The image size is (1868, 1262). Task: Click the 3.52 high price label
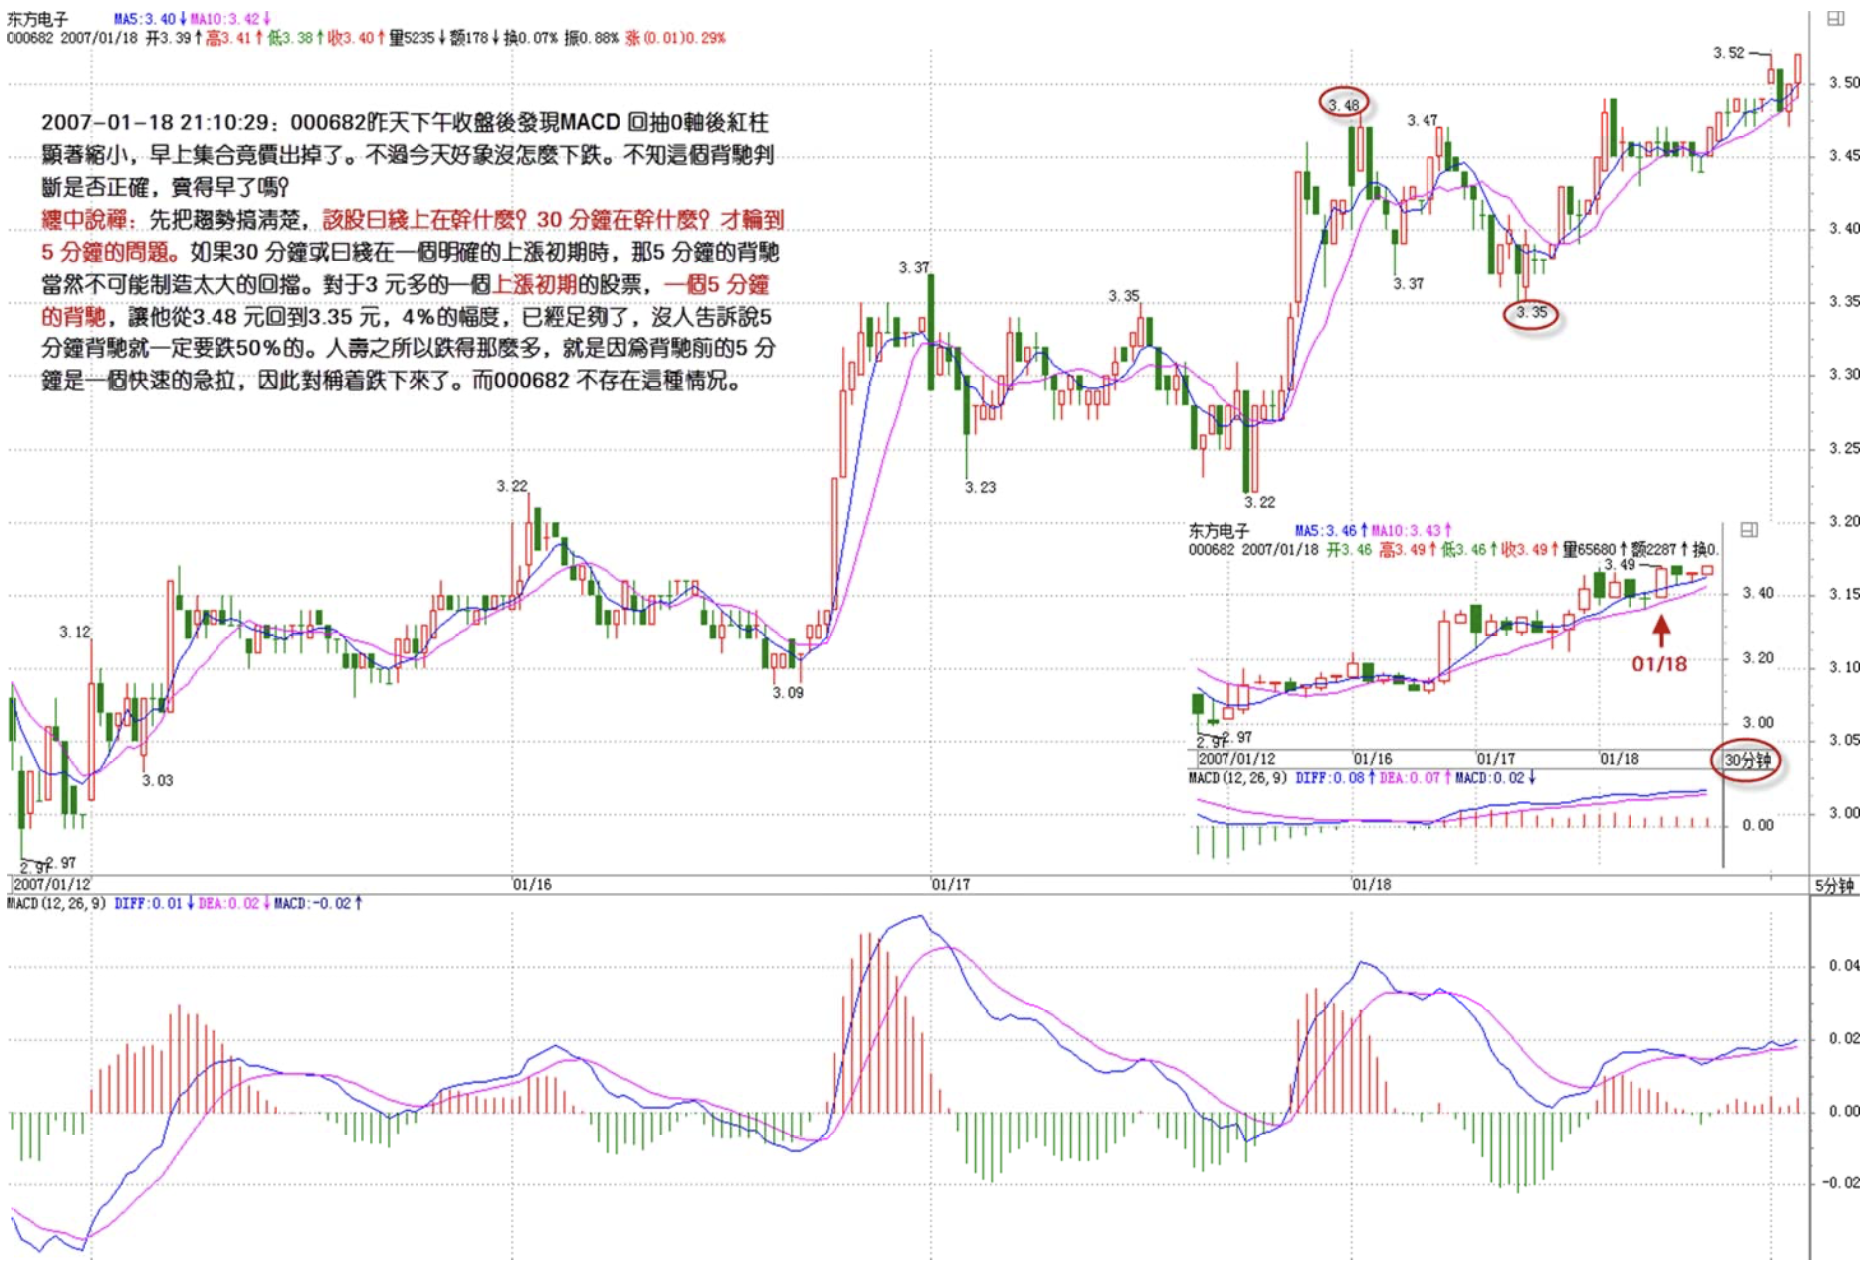[x=1728, y=53]
